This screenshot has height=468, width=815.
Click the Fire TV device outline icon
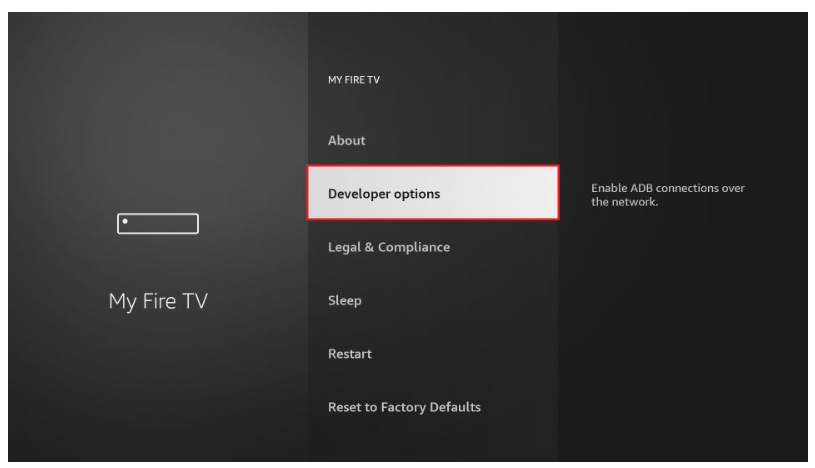[157, 224]
